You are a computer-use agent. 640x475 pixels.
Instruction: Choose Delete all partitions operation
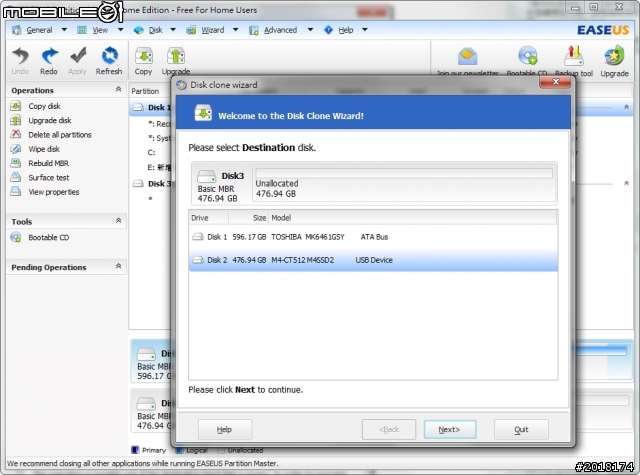pos(60,135)
